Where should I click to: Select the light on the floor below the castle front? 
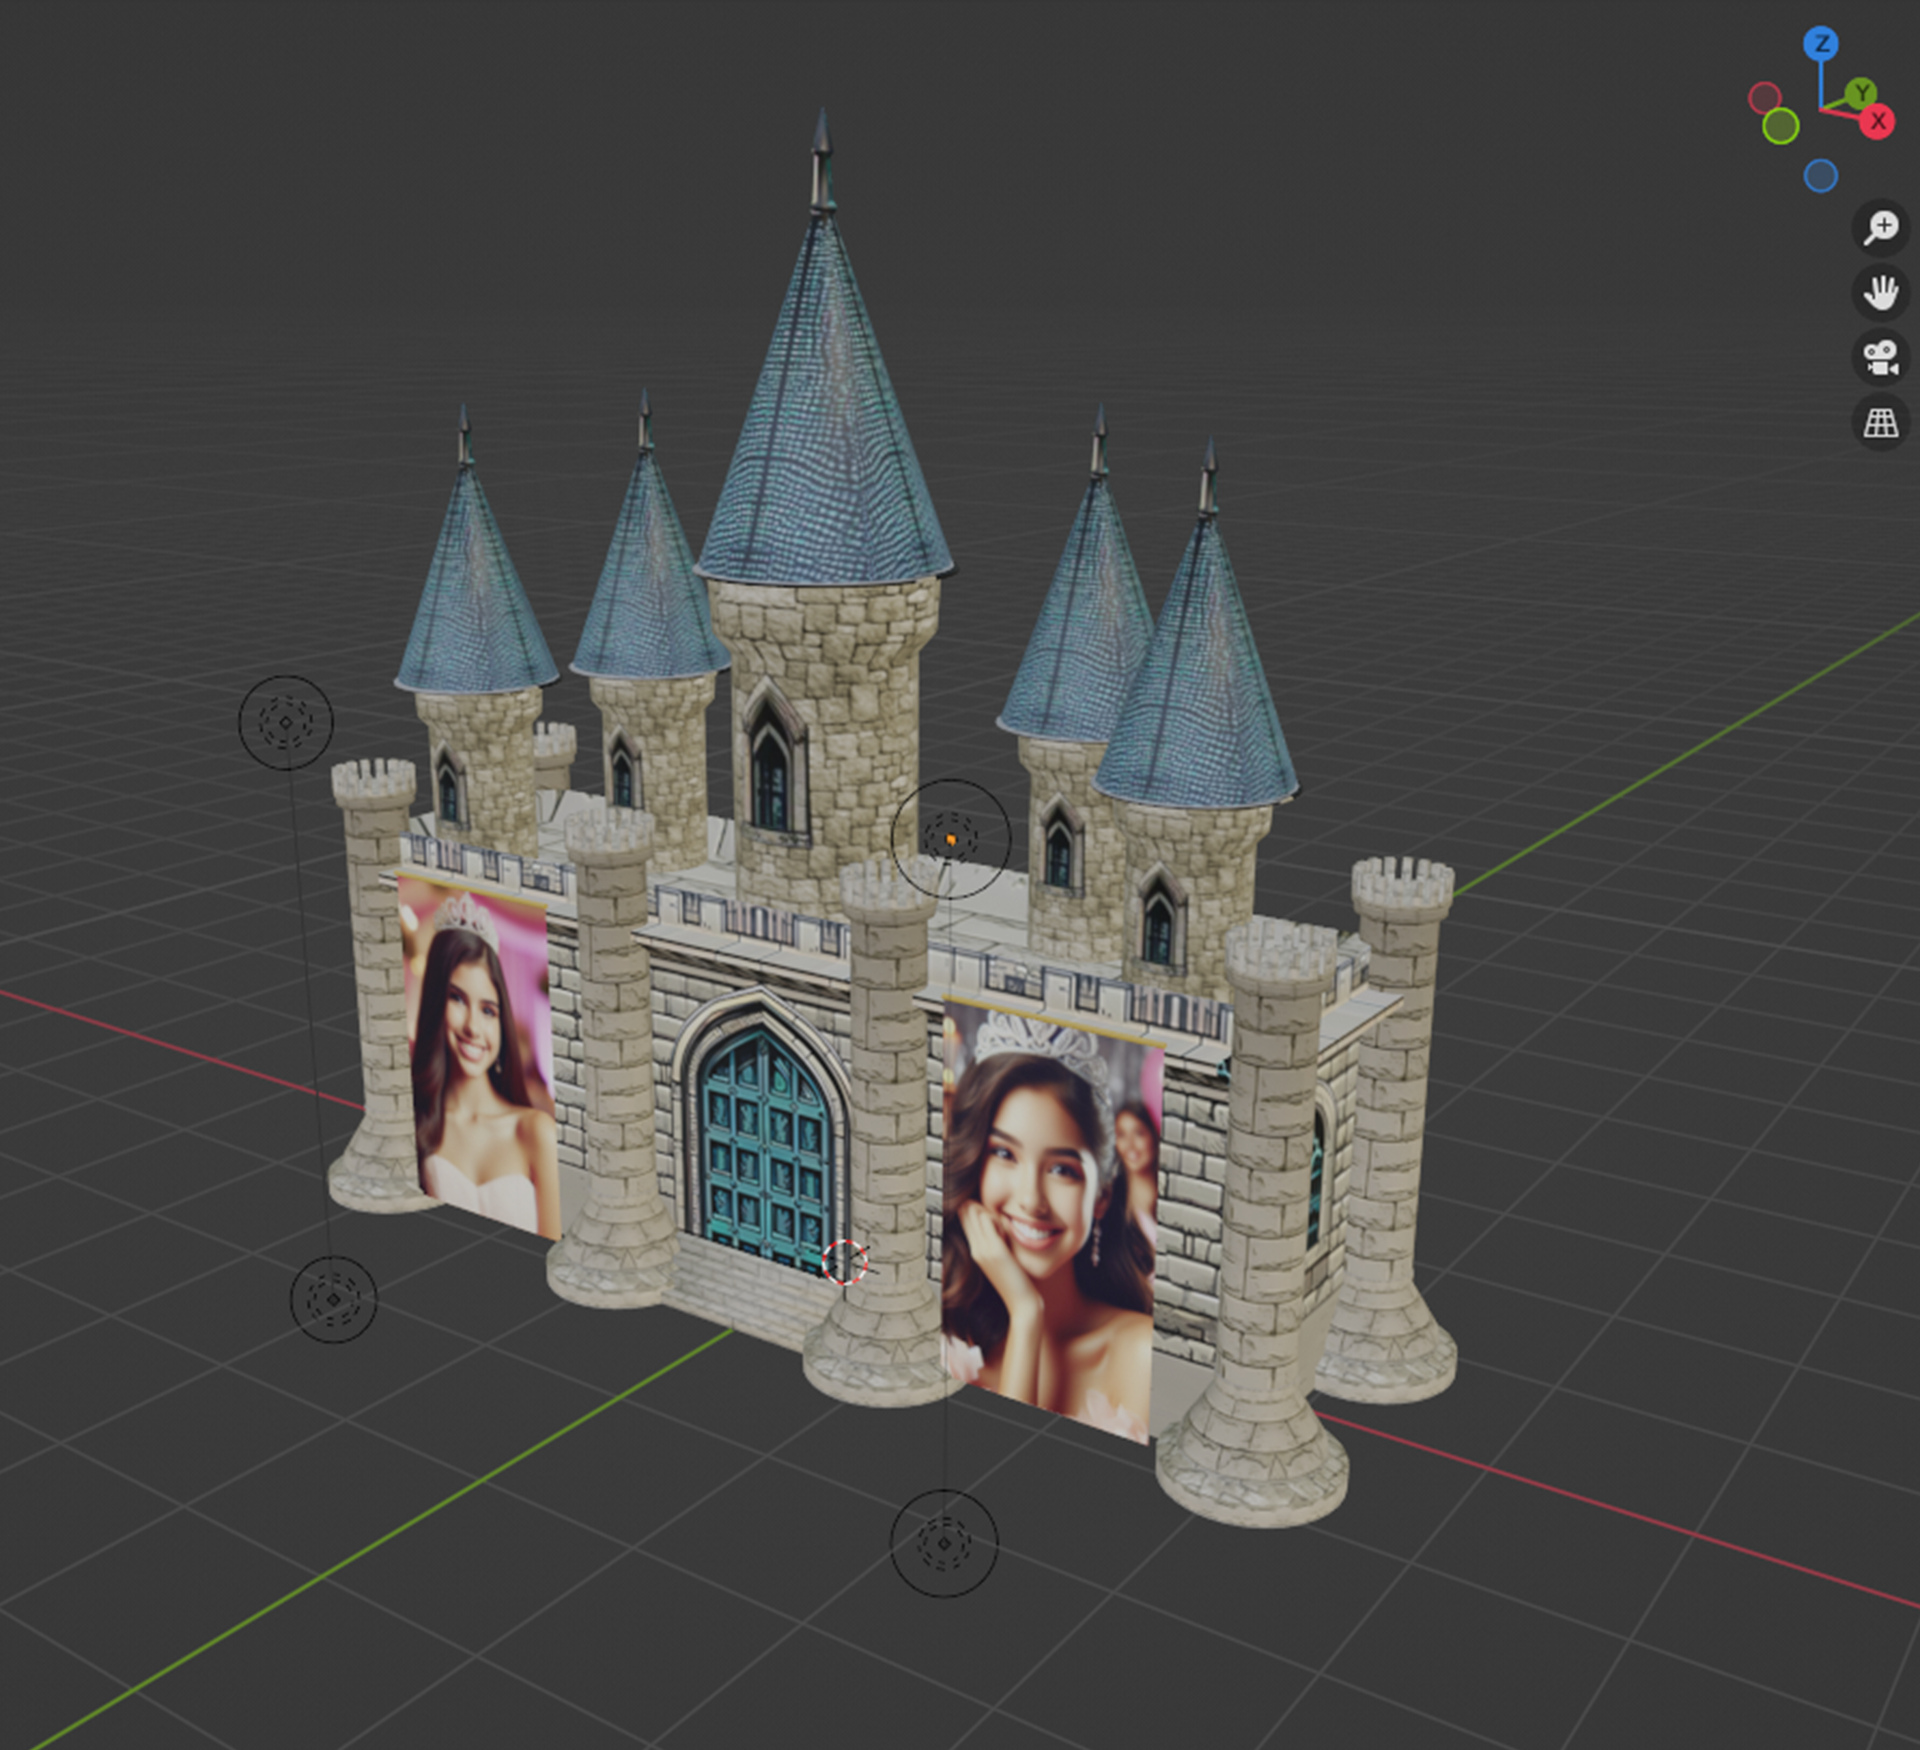(944, 1543)
